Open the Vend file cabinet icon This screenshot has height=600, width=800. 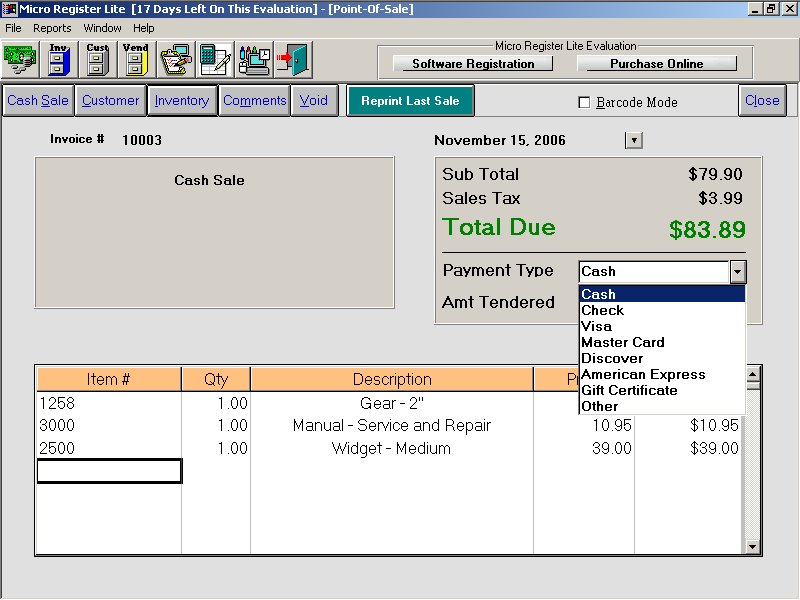point(135,60)
